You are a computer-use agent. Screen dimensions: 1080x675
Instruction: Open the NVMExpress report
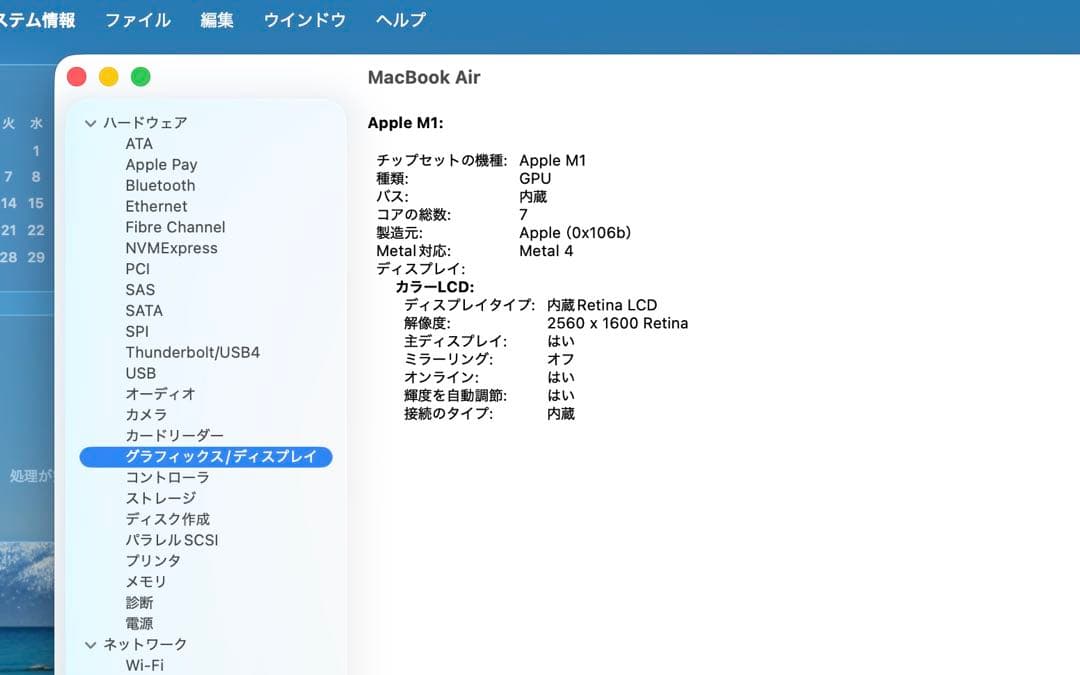tap(171, 248)
